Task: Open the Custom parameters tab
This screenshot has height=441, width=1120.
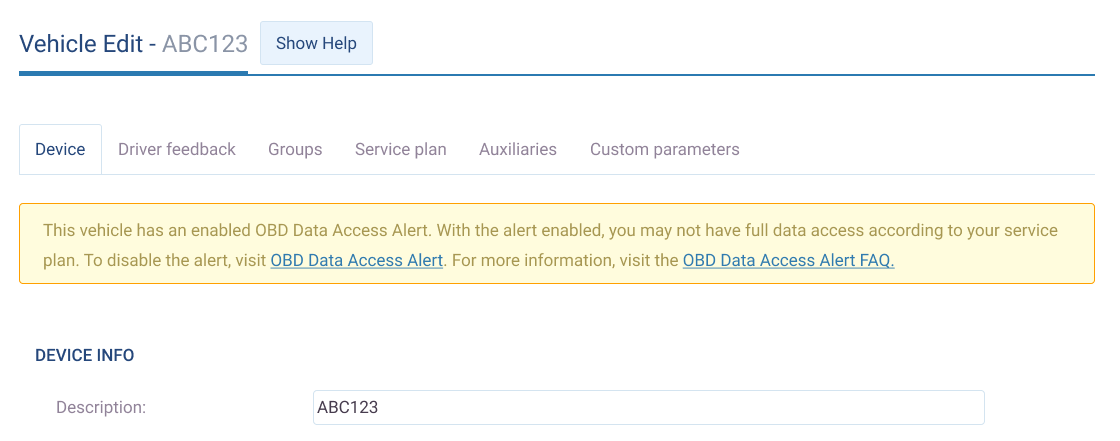Action: coord(665,149)
